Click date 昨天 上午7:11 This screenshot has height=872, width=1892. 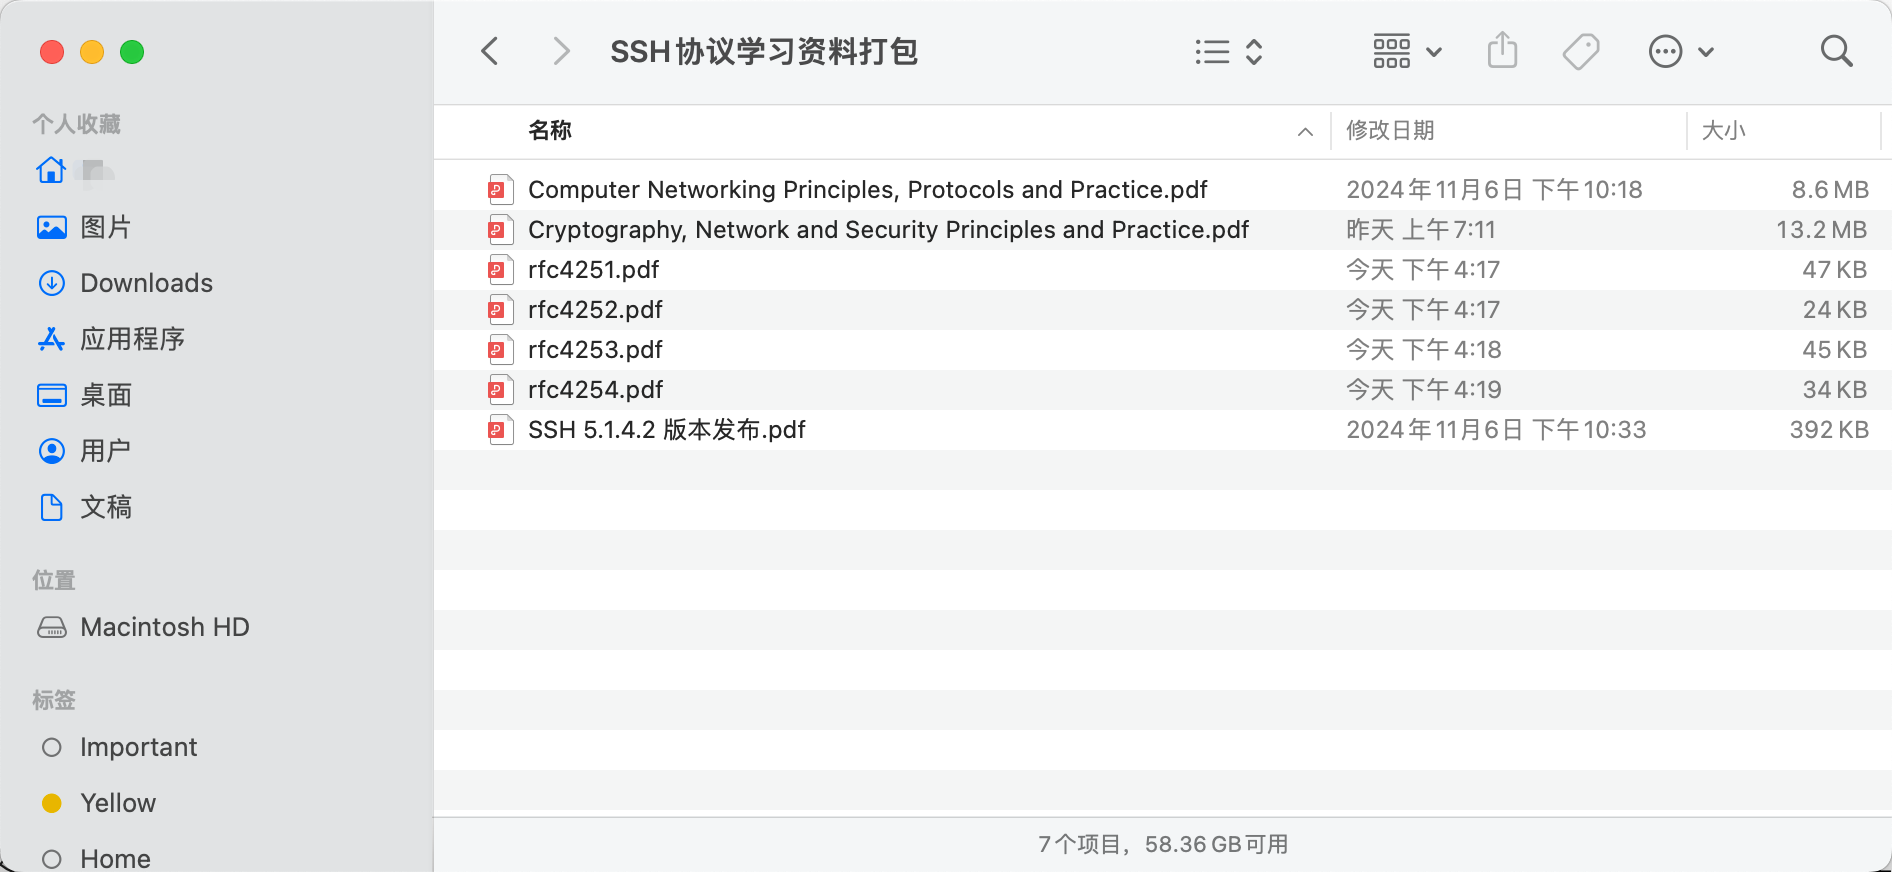[x=1420, y=230]
